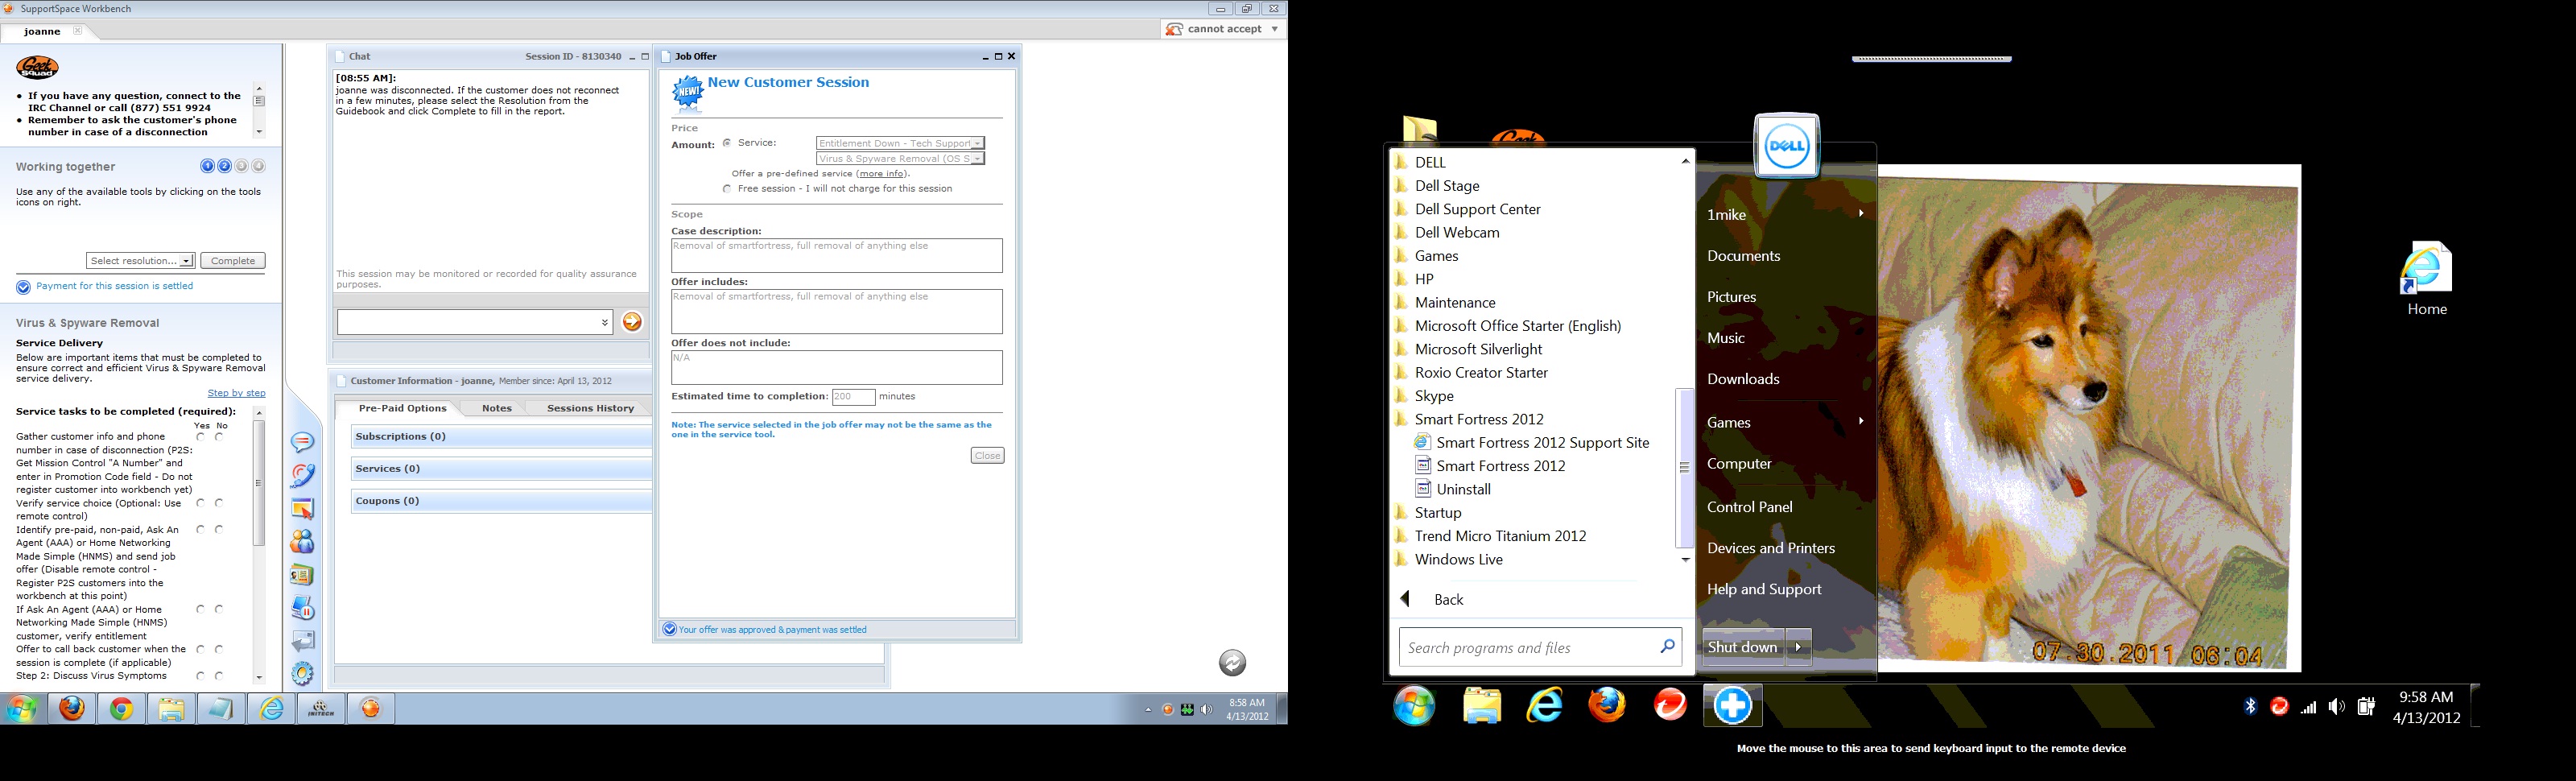
Task: Open the Select resolution dropdown
Action: [x=140, y=261]
